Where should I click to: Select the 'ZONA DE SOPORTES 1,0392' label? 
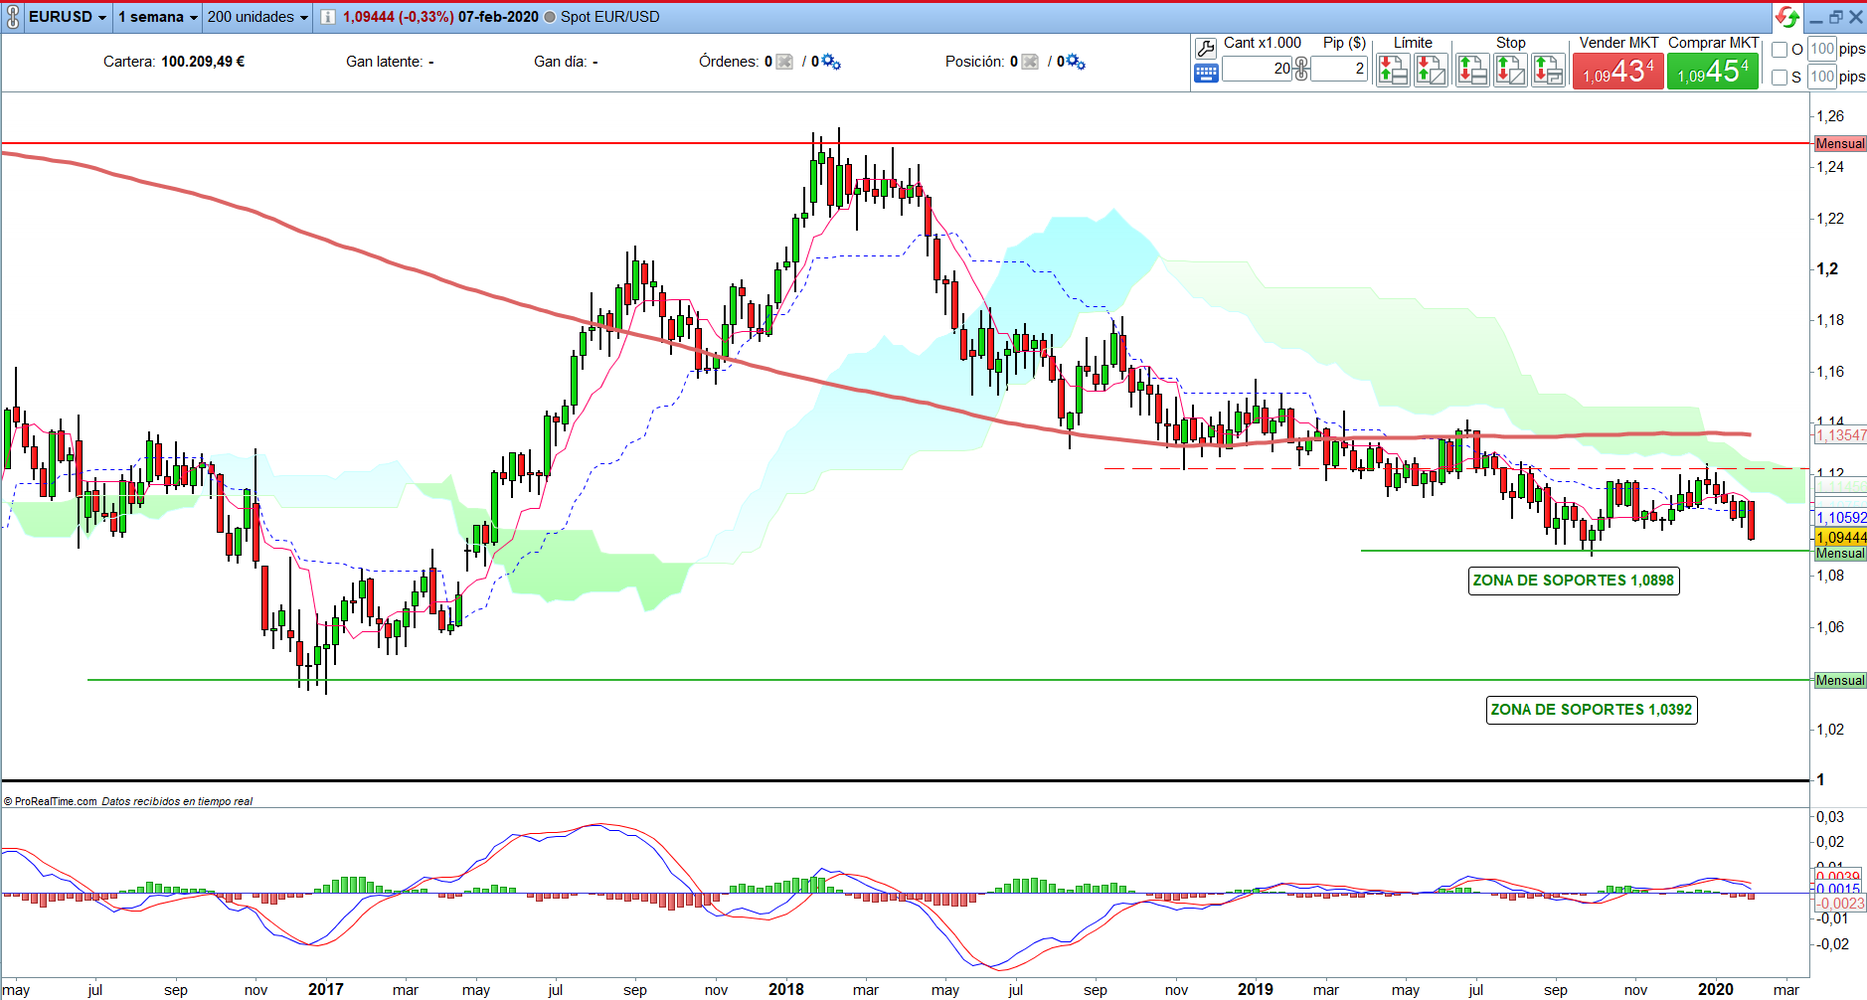1591,709
